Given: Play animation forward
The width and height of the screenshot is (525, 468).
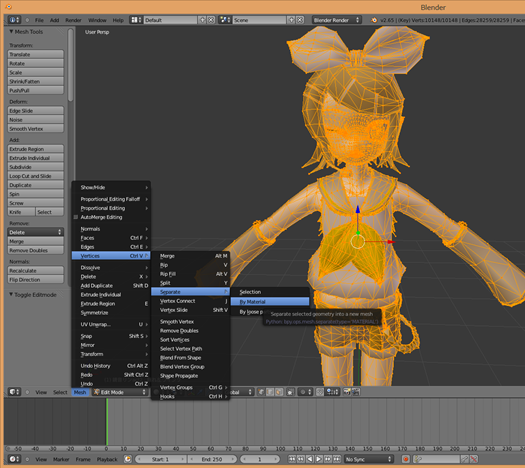Looking at the screenshot, I should (319, 459).
